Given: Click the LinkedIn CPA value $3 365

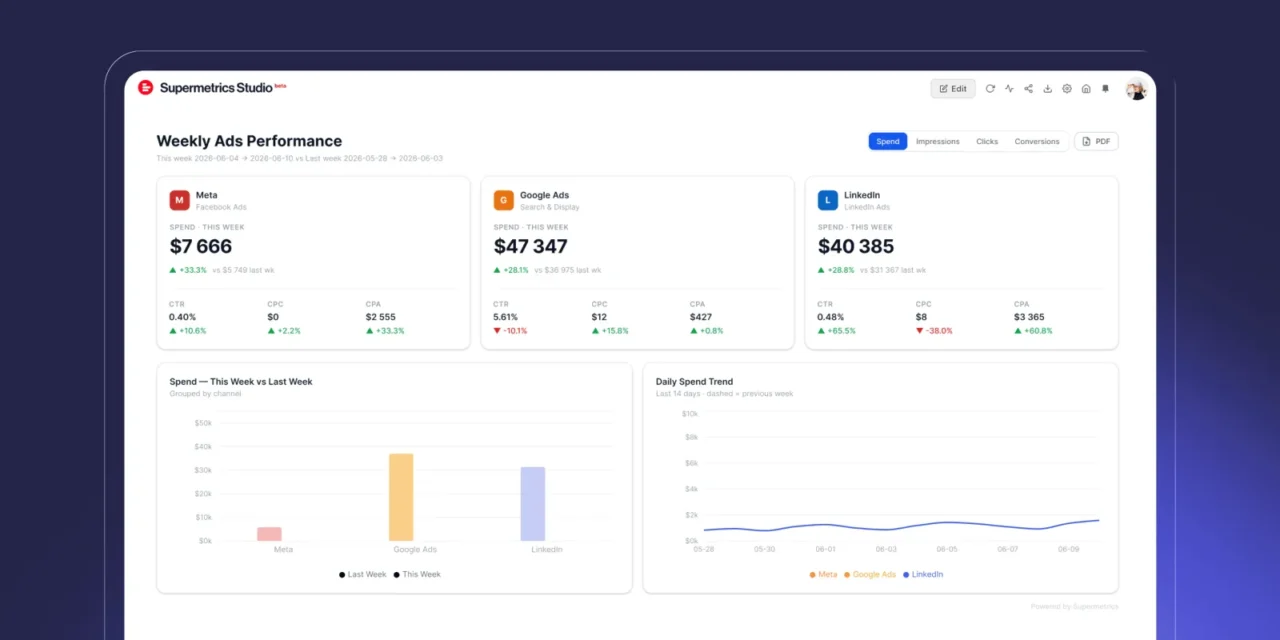Looking at the screenshot, I should (x=1030, y=317).
